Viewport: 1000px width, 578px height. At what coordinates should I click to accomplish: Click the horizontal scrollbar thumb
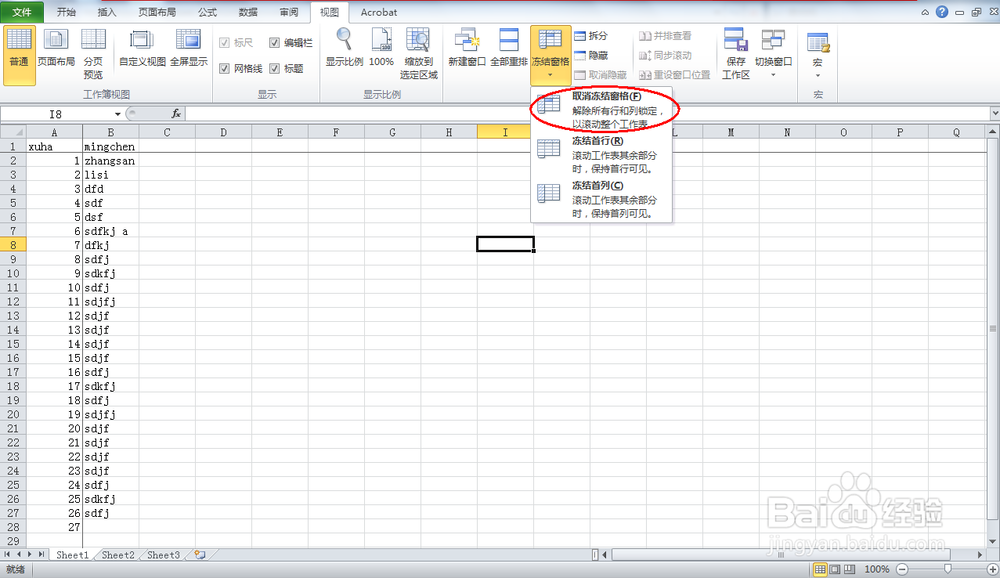coord(781,555)
